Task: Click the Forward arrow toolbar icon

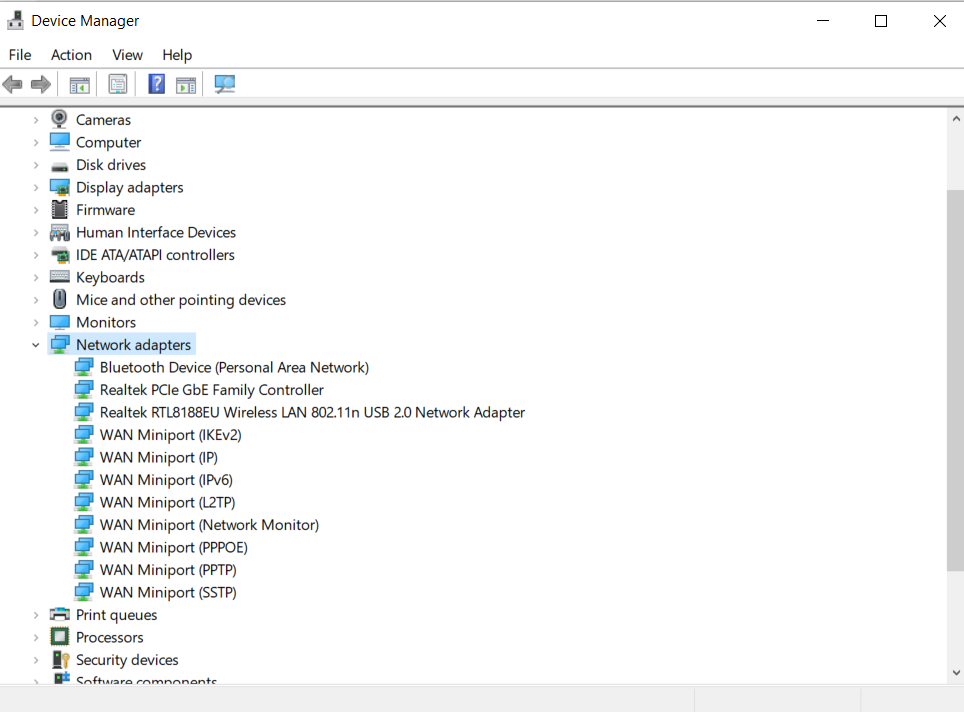Action: (41, 84)
